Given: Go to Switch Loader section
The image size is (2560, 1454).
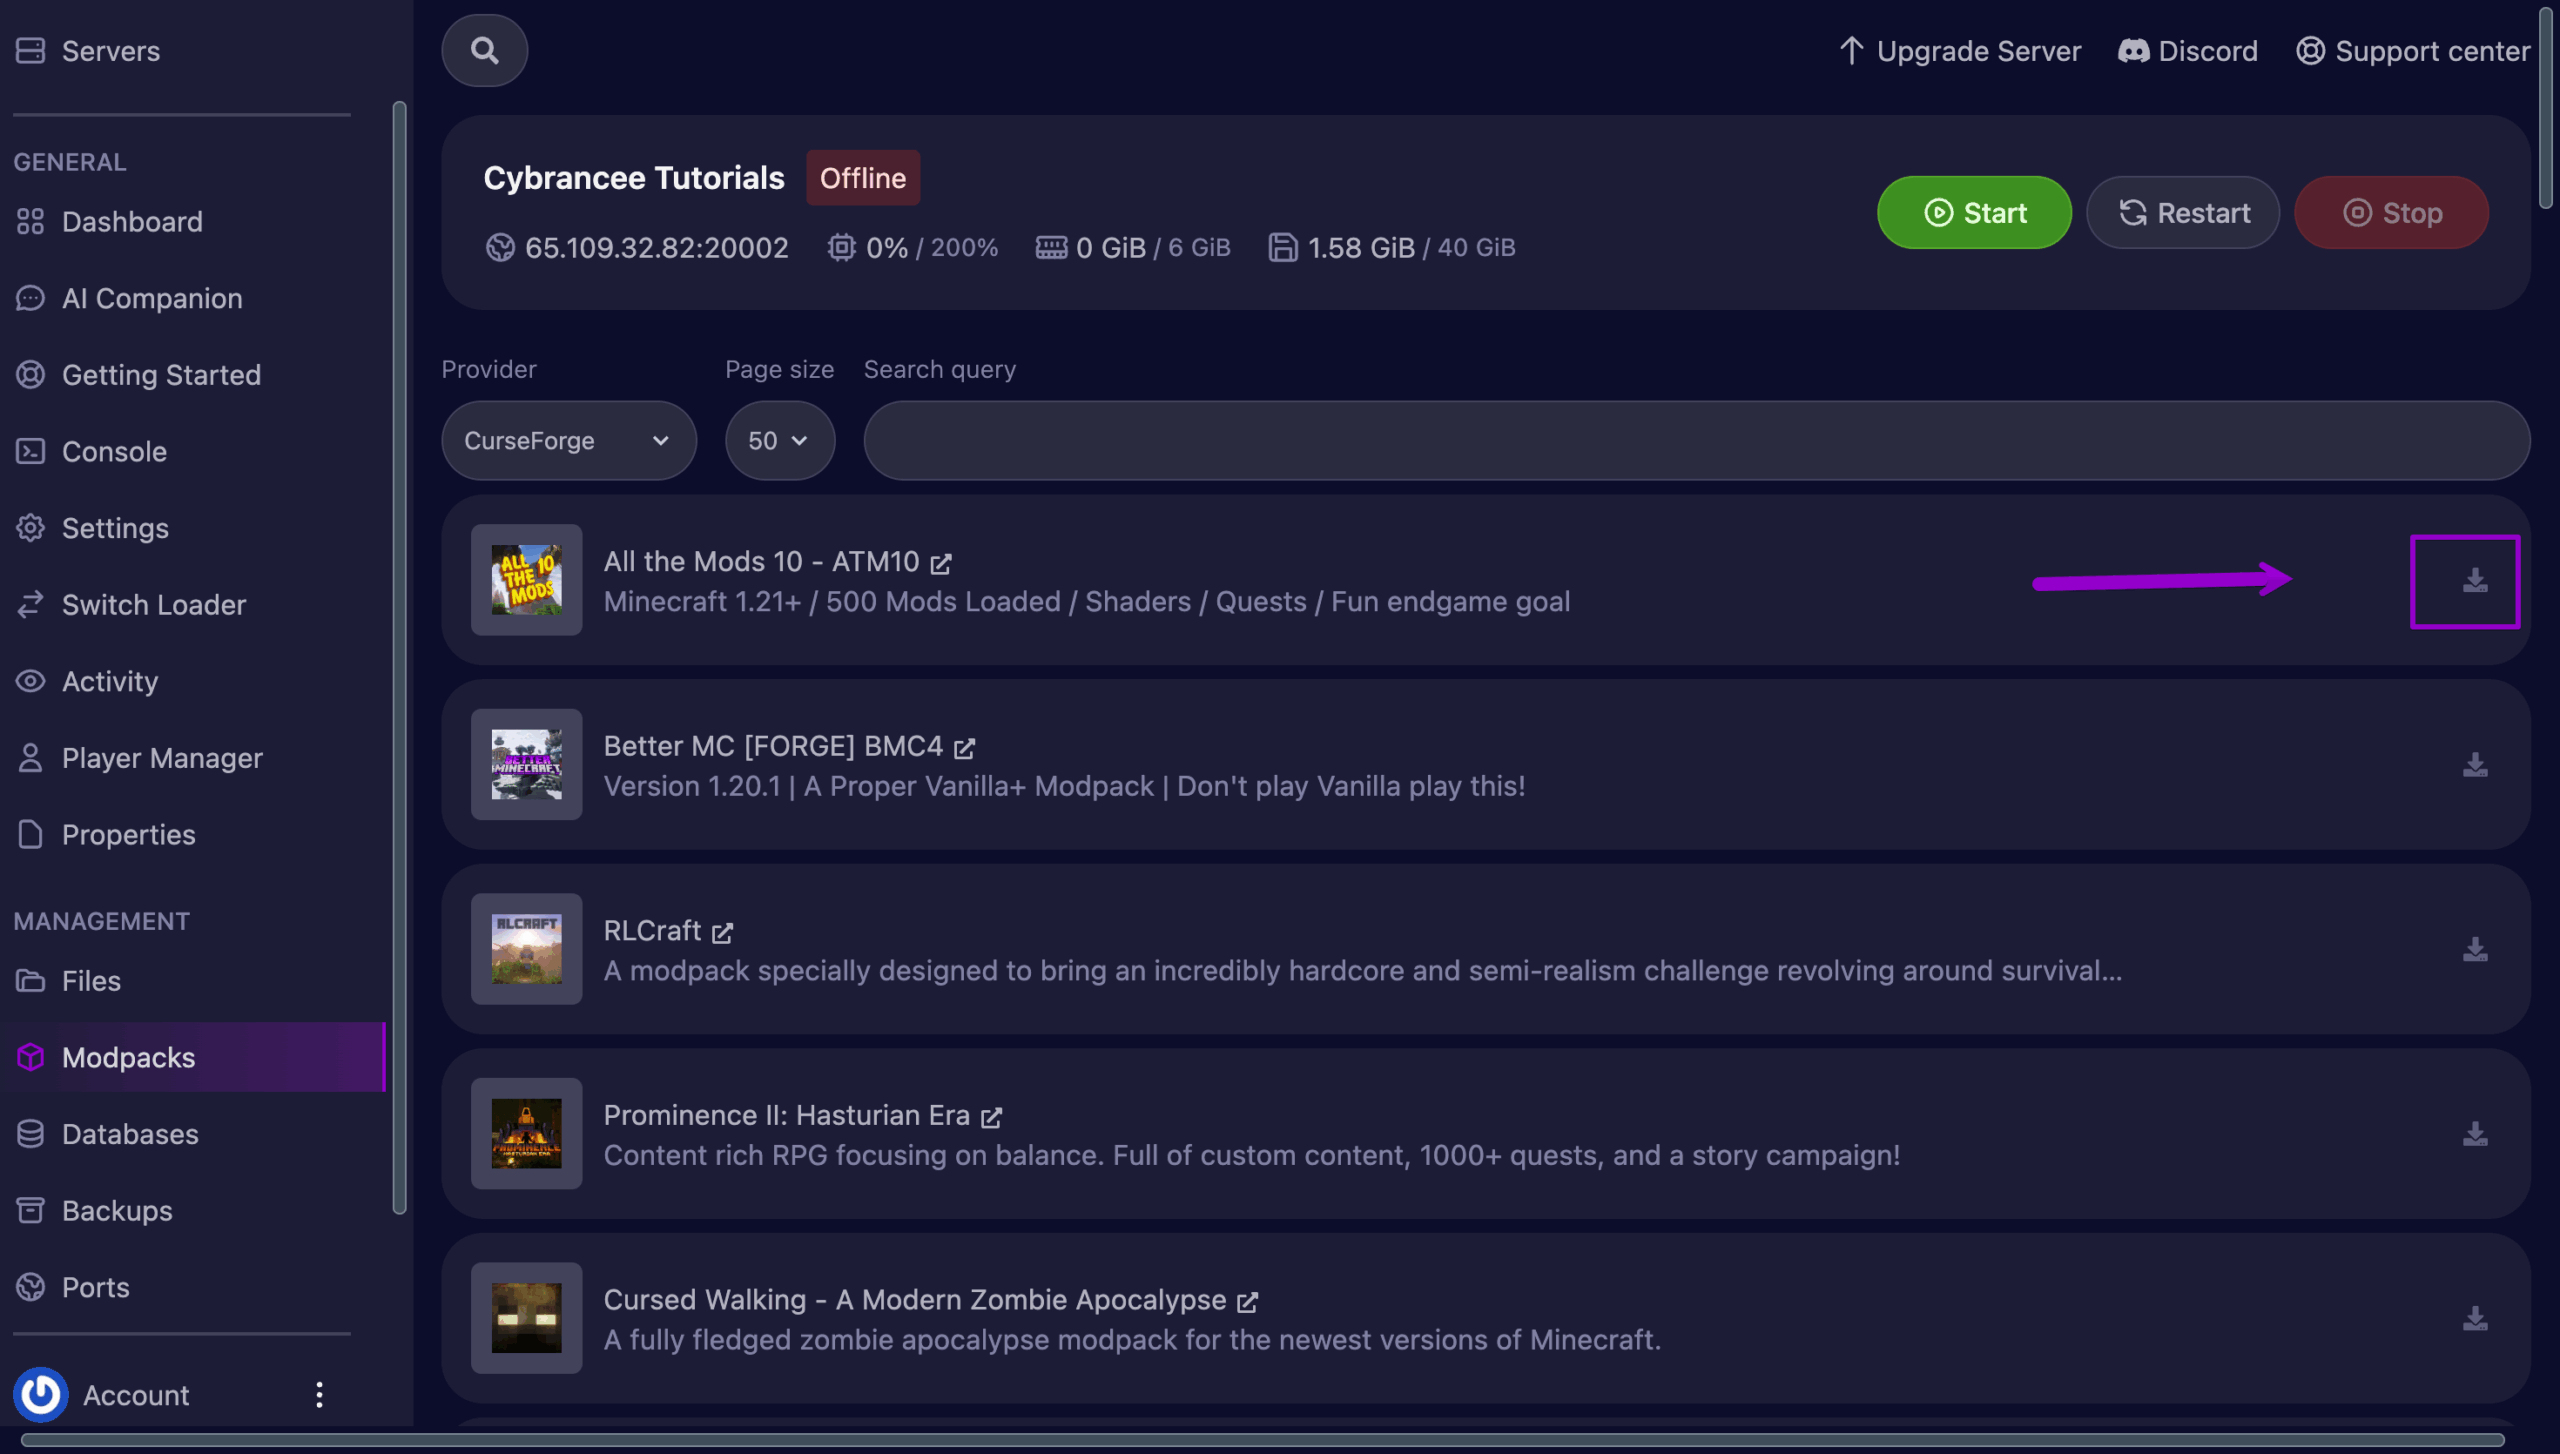Looking at the screenshot, I should coord(153,605).
